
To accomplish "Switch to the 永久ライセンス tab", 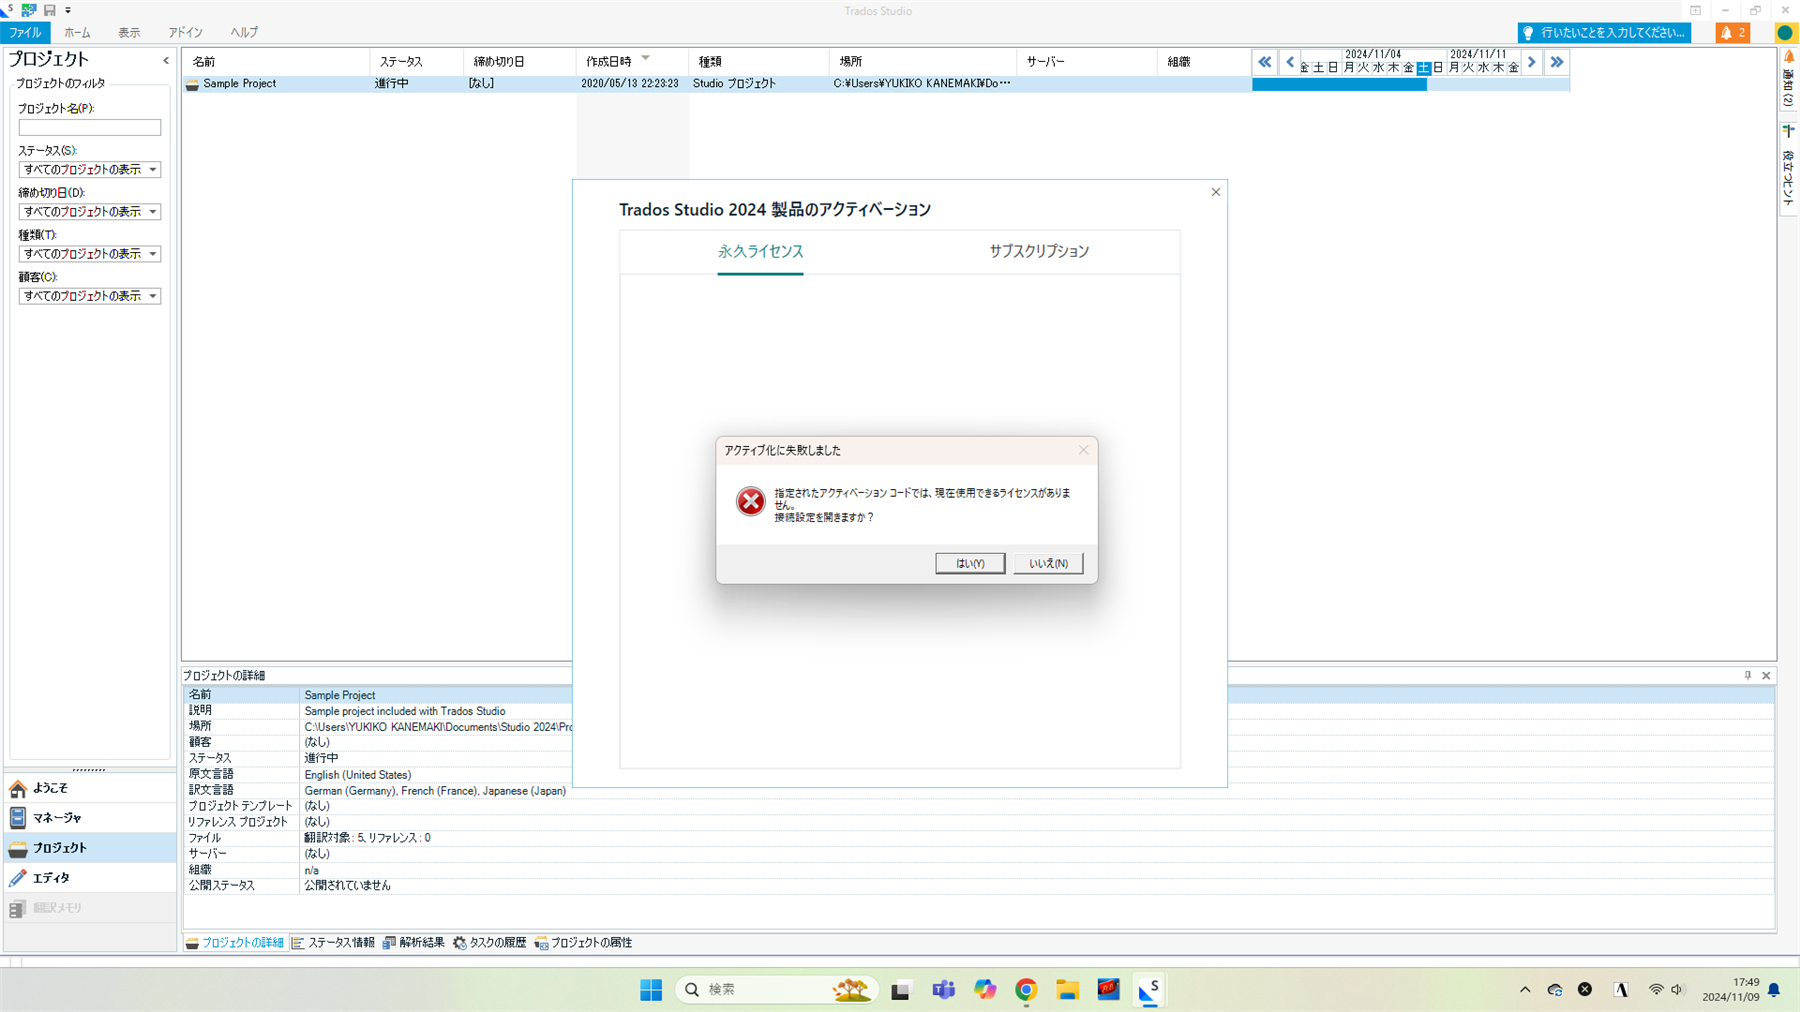I will [x=760, y=251].
